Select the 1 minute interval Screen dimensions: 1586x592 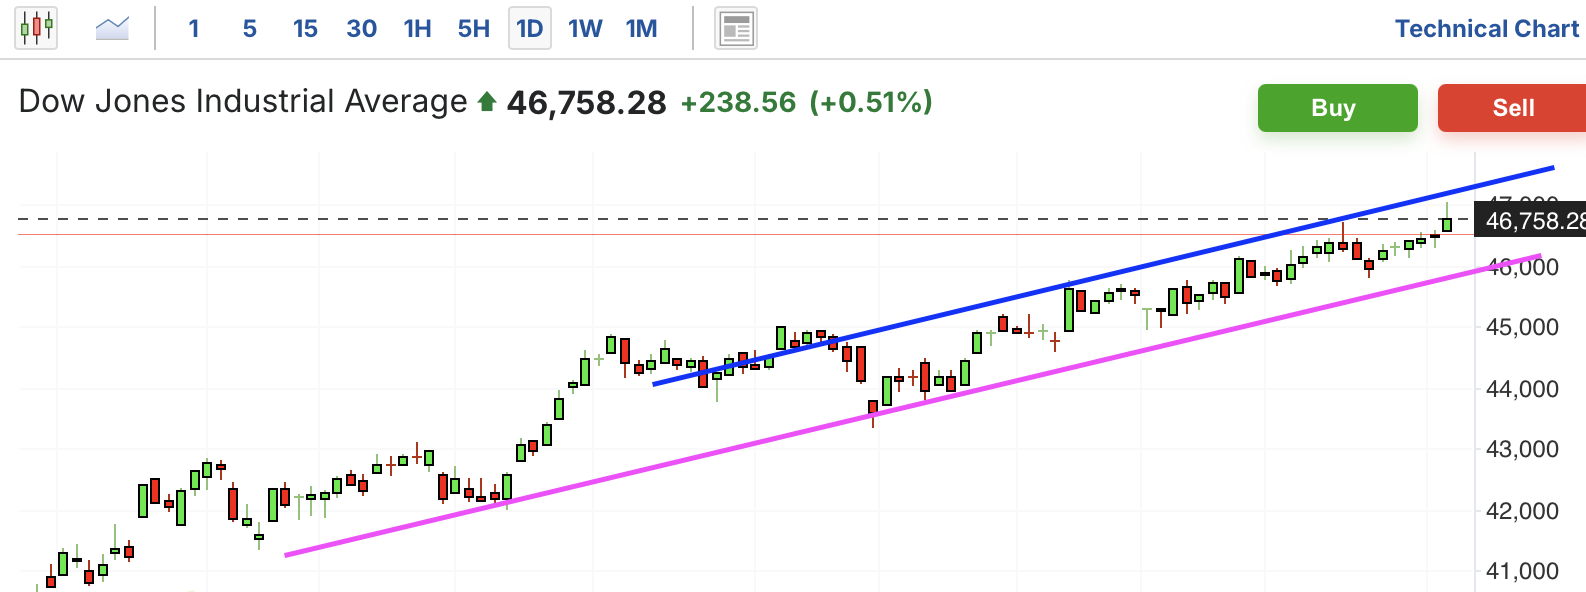point(194,29)
